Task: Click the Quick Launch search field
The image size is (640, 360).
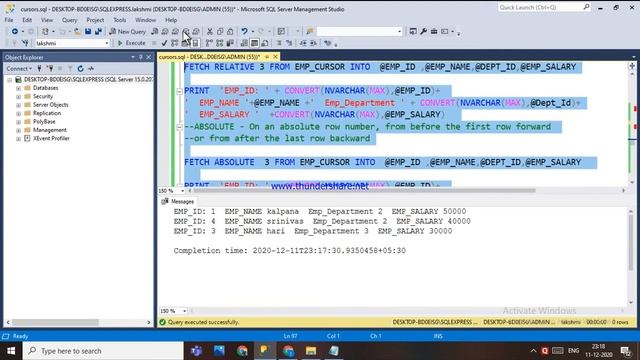Action: click(x=544, y=7)
